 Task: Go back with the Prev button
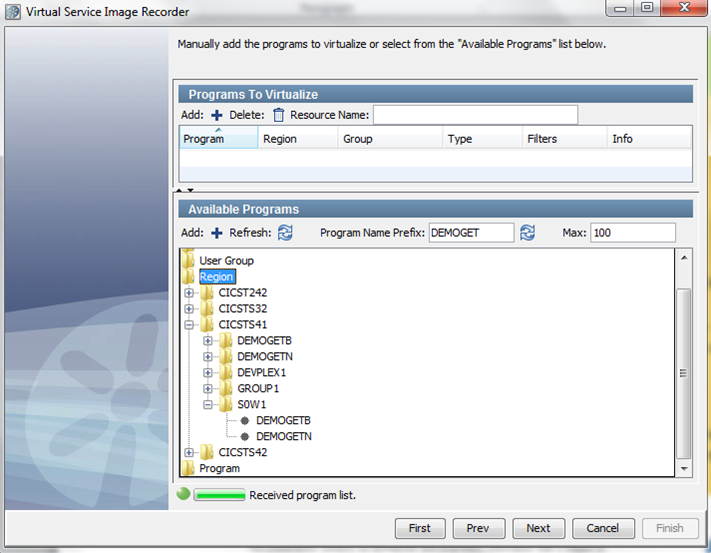[x=478, y=528]
